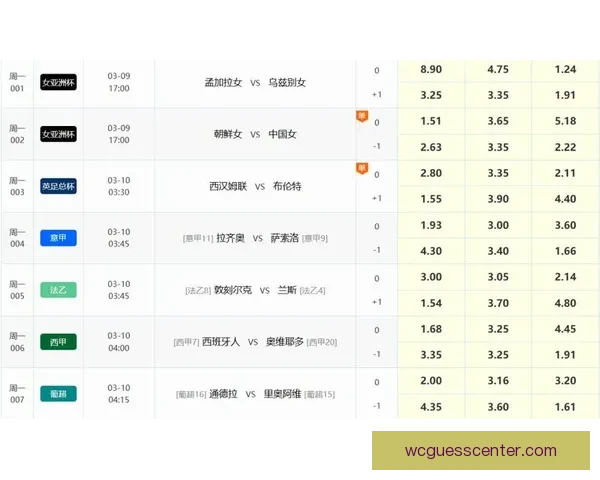Click match number 周一 004
Viewport: 600px width, 480px height.
tap(17, 238)
